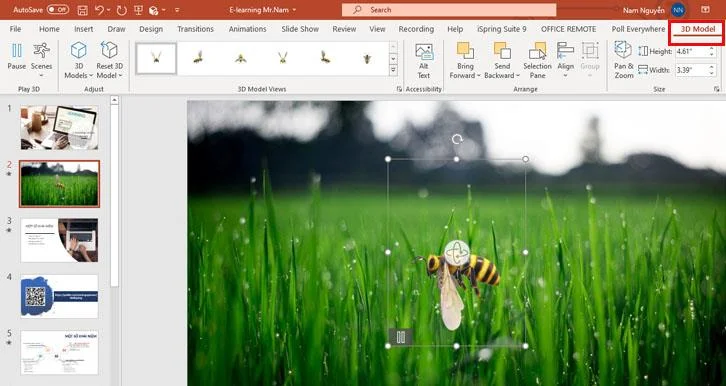Select the 3D Model tab

(x=698, y=29)
